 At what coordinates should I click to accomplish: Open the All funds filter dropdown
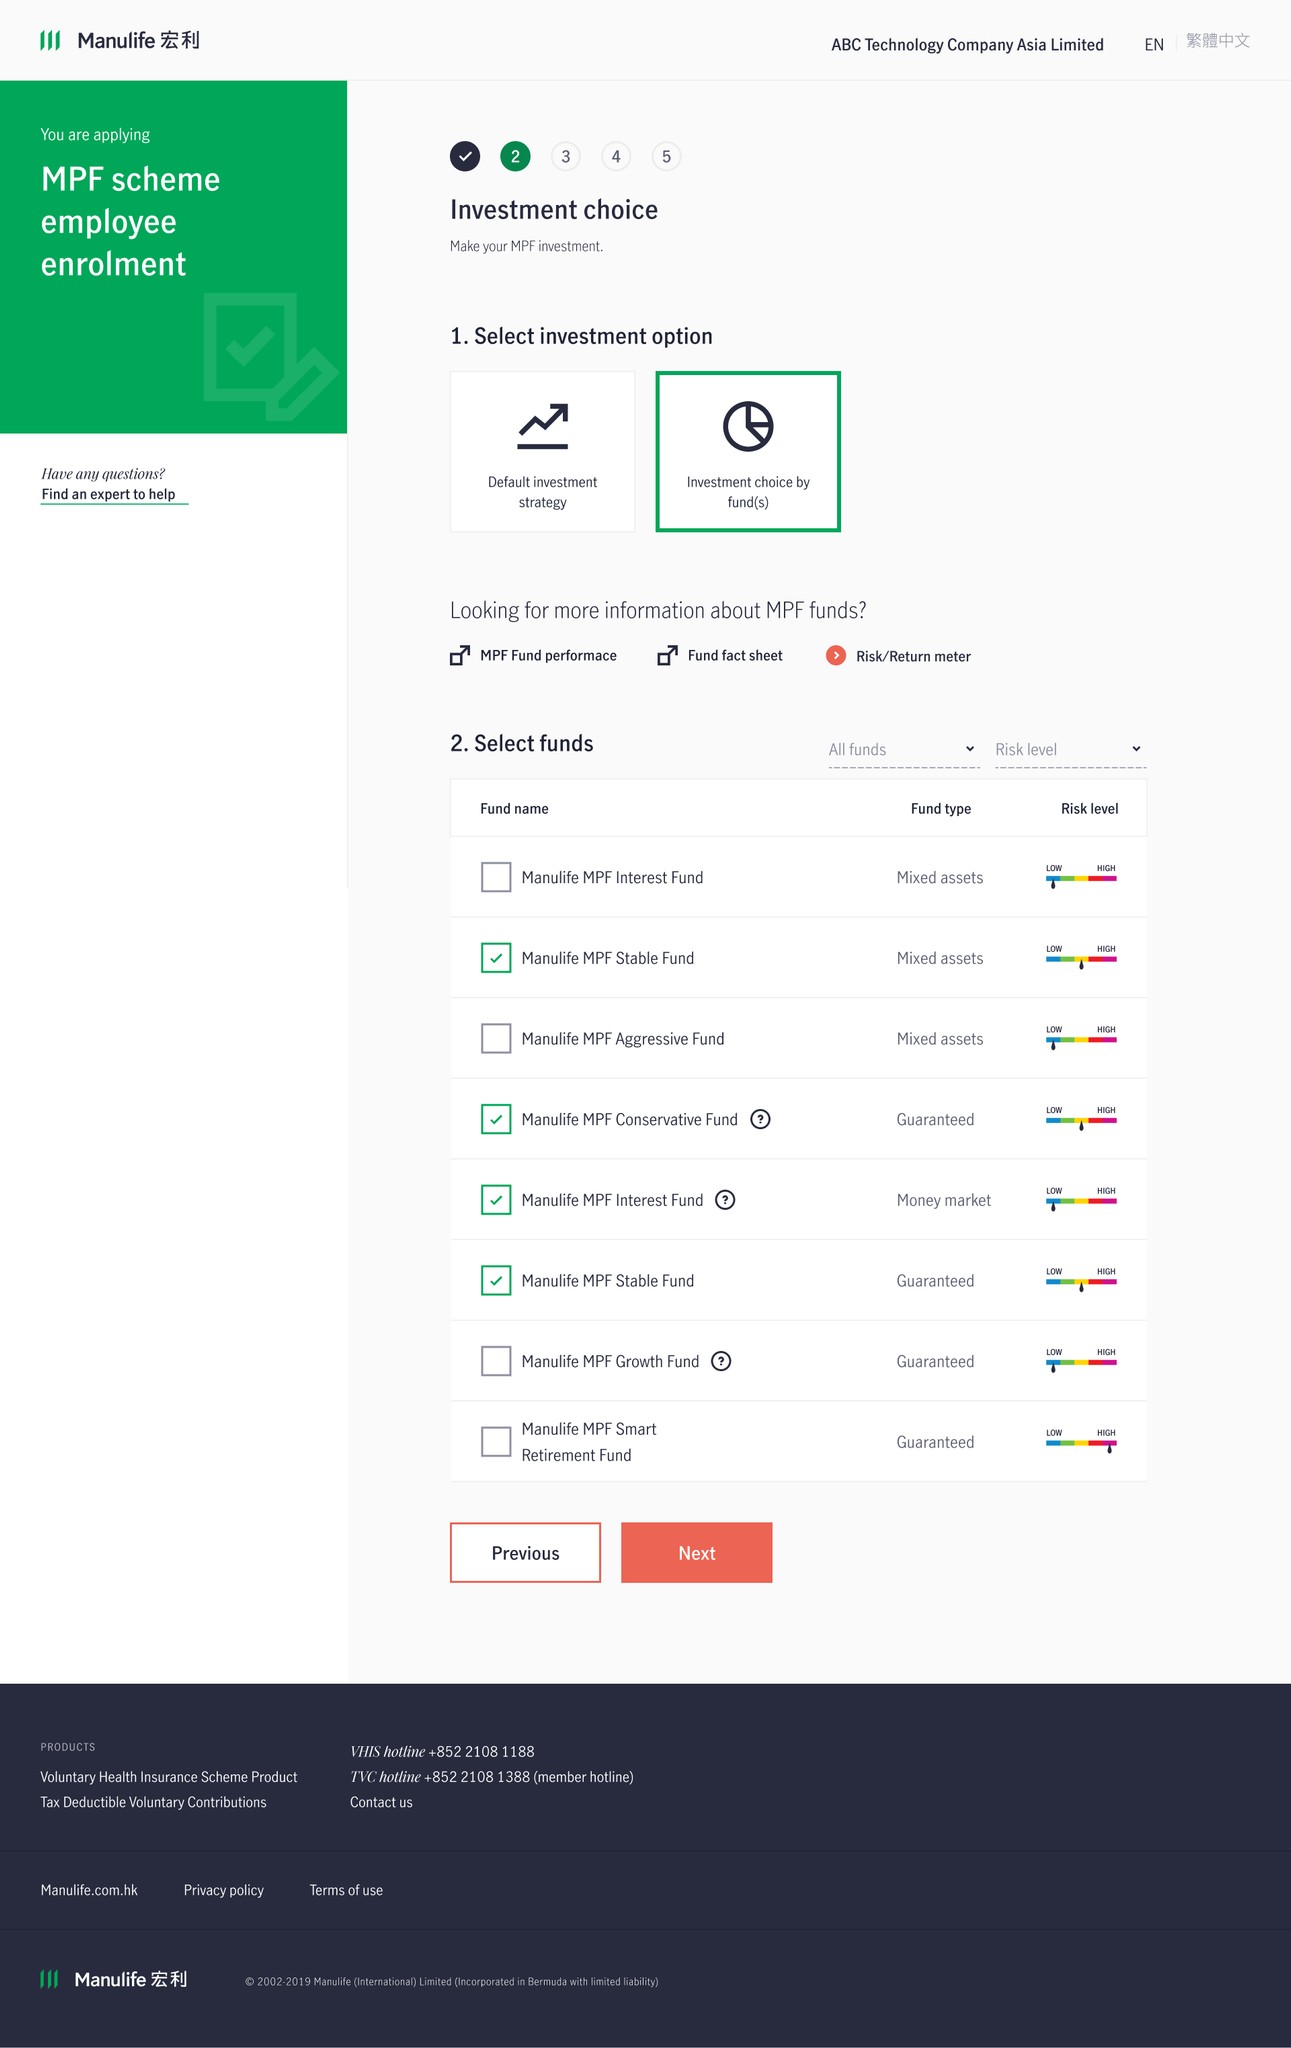[x=903, y=749]
